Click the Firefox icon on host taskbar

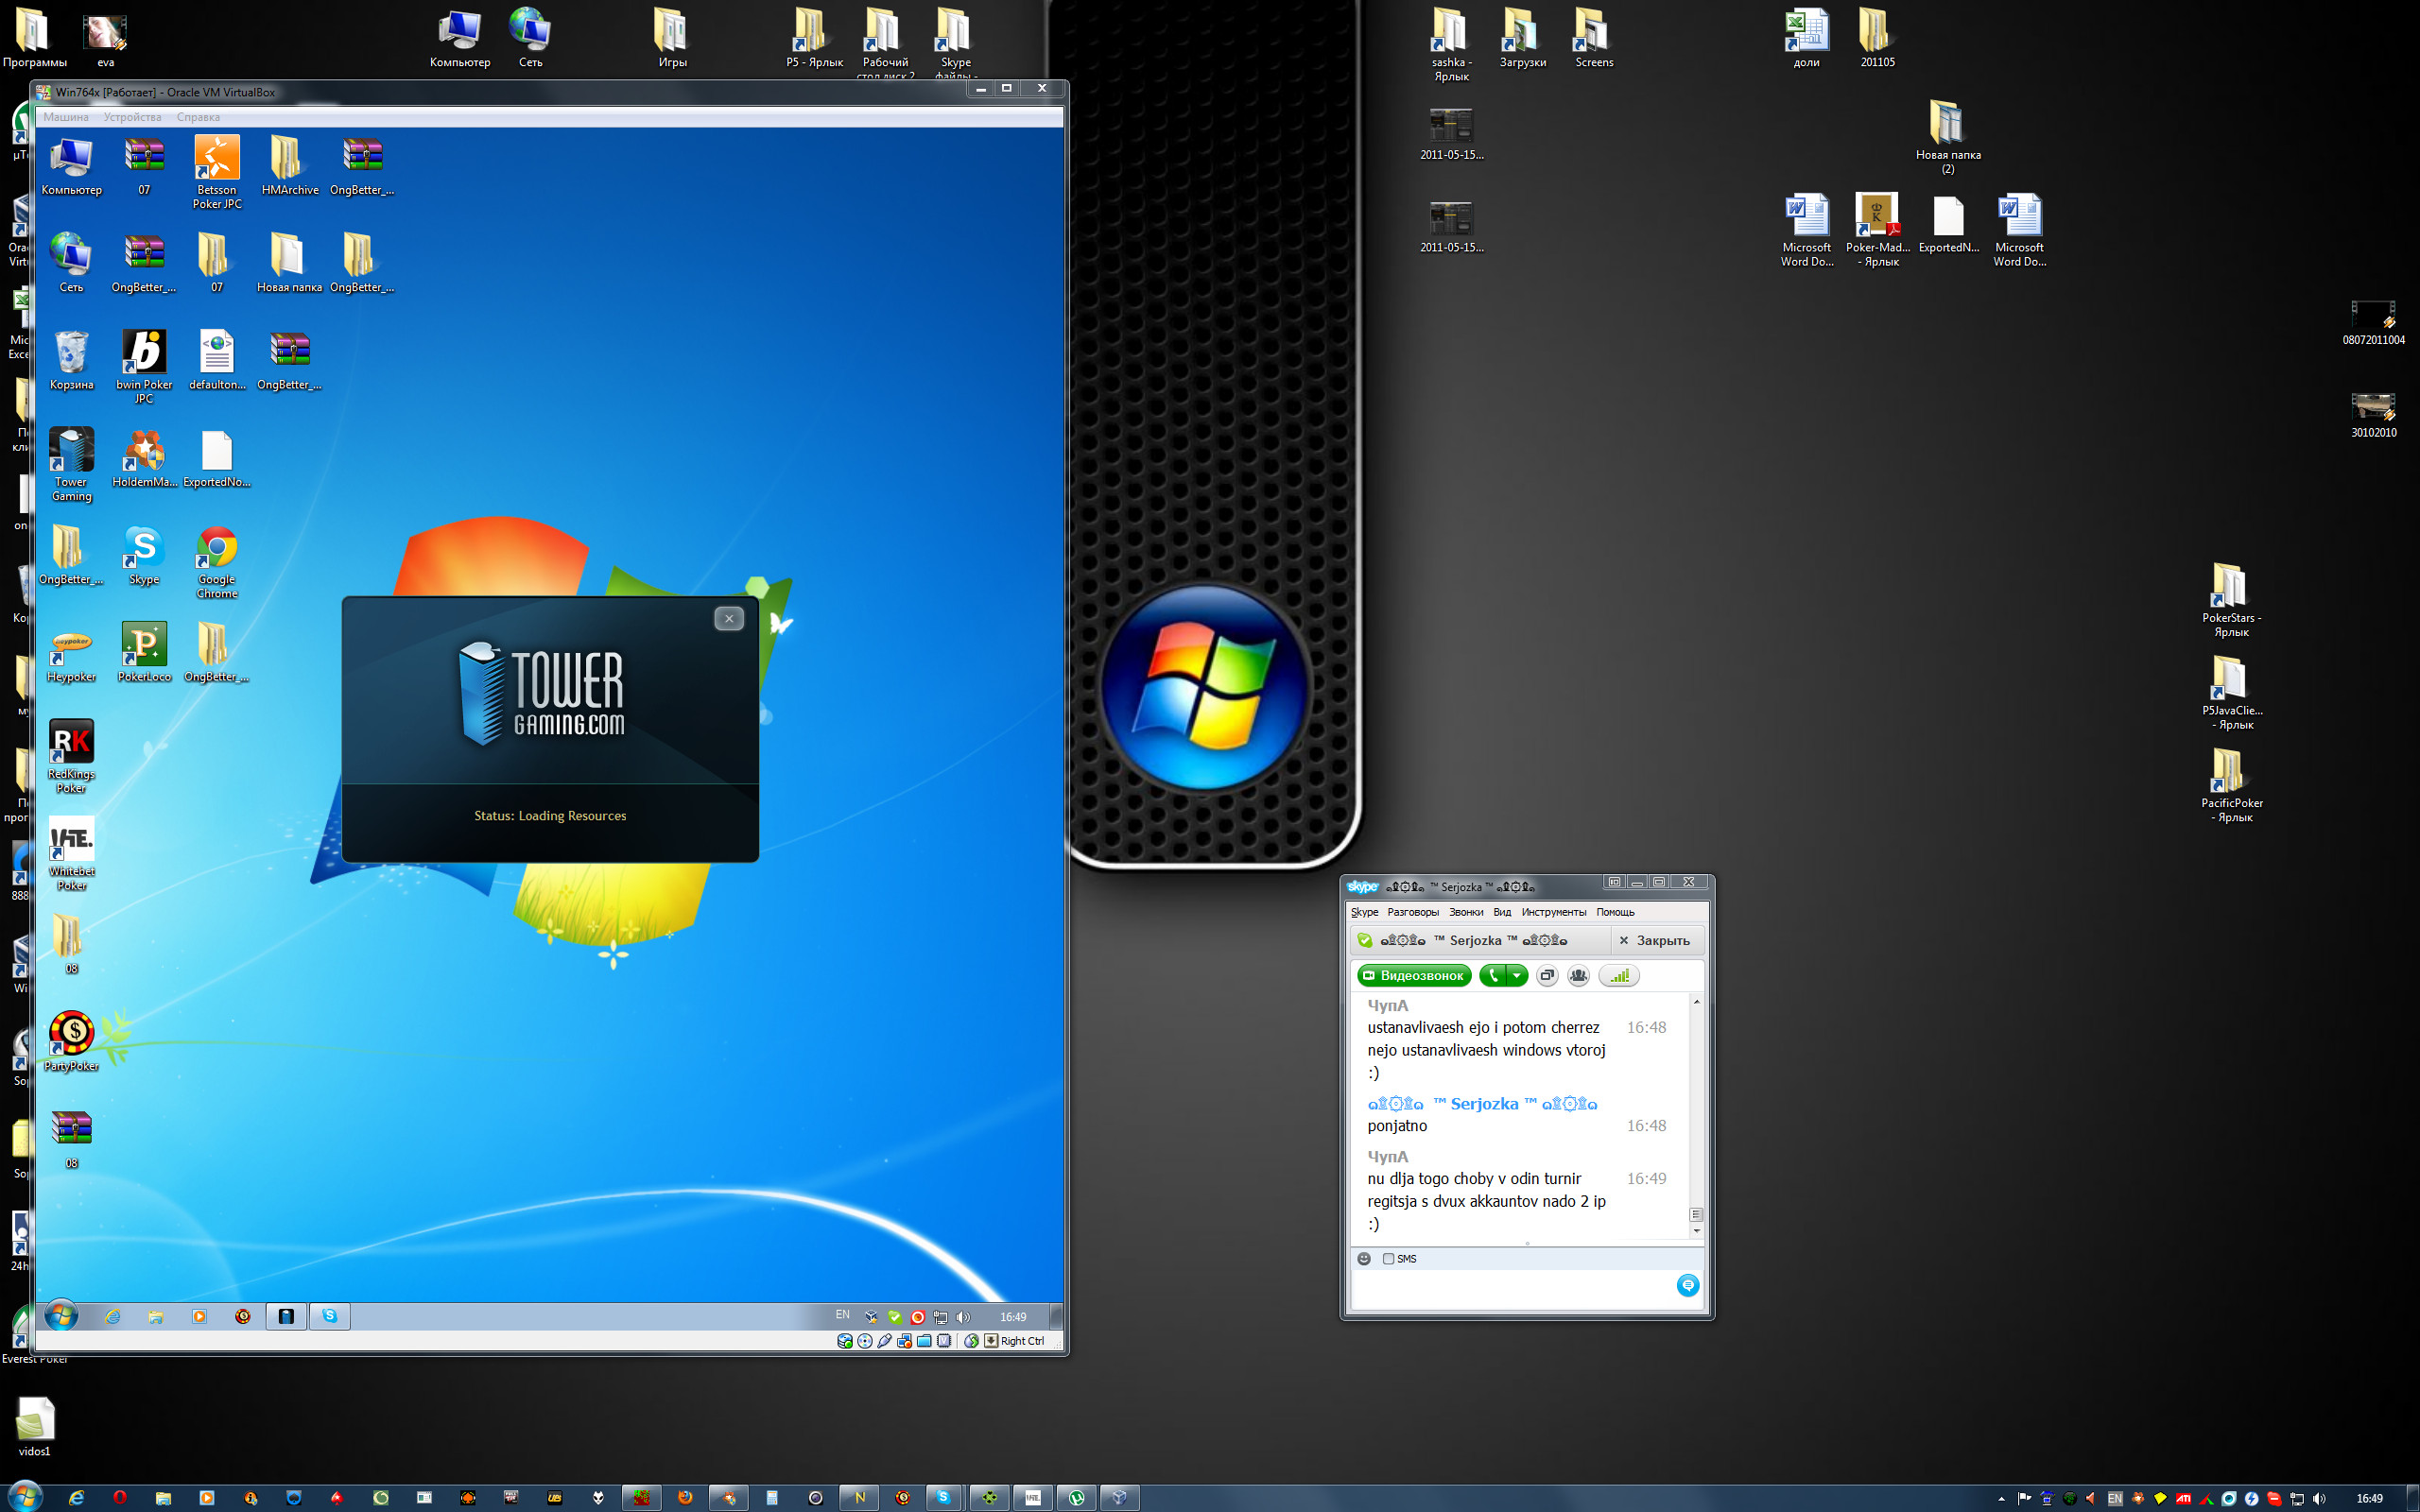(685, 1497)
